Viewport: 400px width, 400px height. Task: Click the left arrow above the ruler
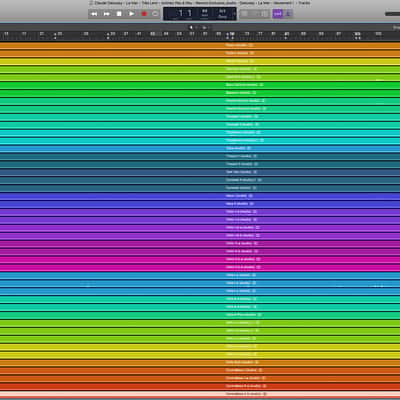coord(191,28)
